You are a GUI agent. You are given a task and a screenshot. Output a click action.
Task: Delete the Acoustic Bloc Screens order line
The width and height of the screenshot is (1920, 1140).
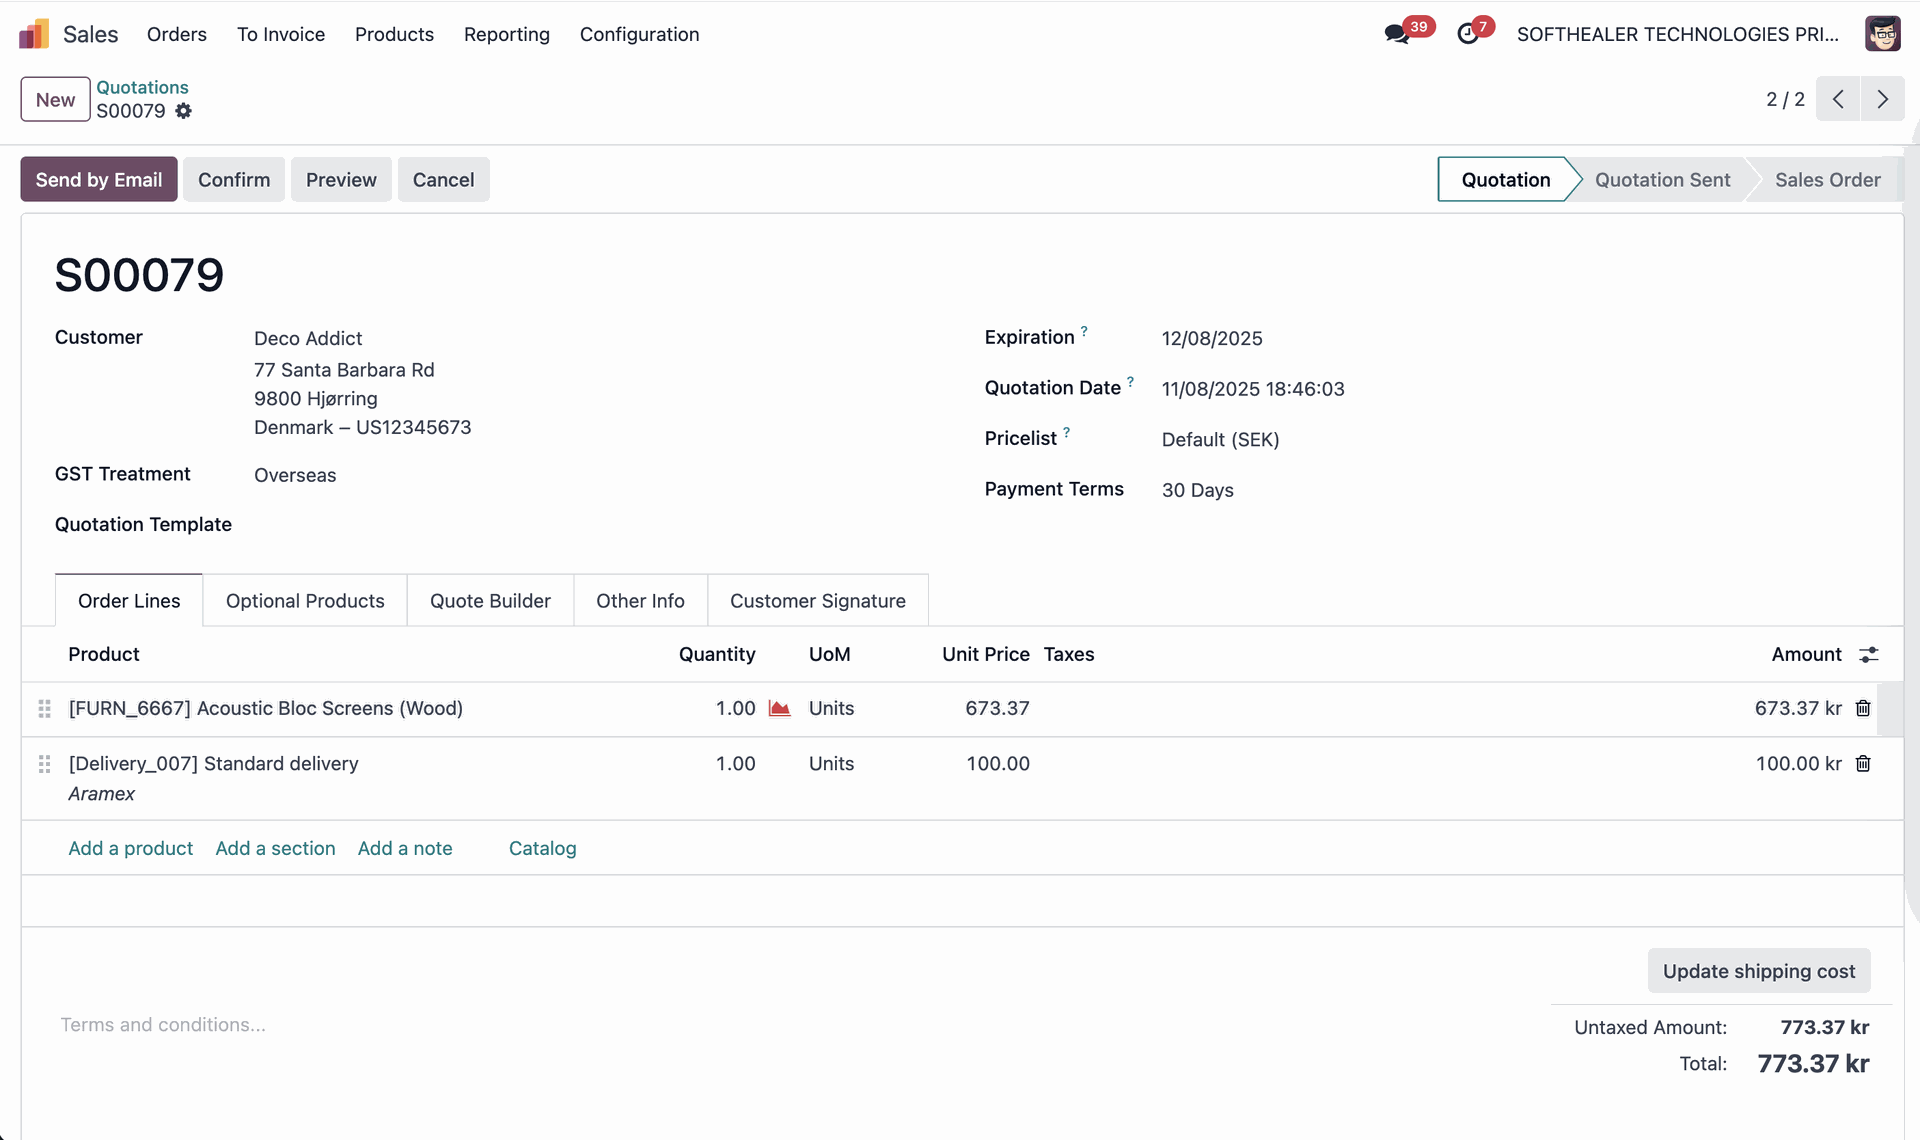1863,709
